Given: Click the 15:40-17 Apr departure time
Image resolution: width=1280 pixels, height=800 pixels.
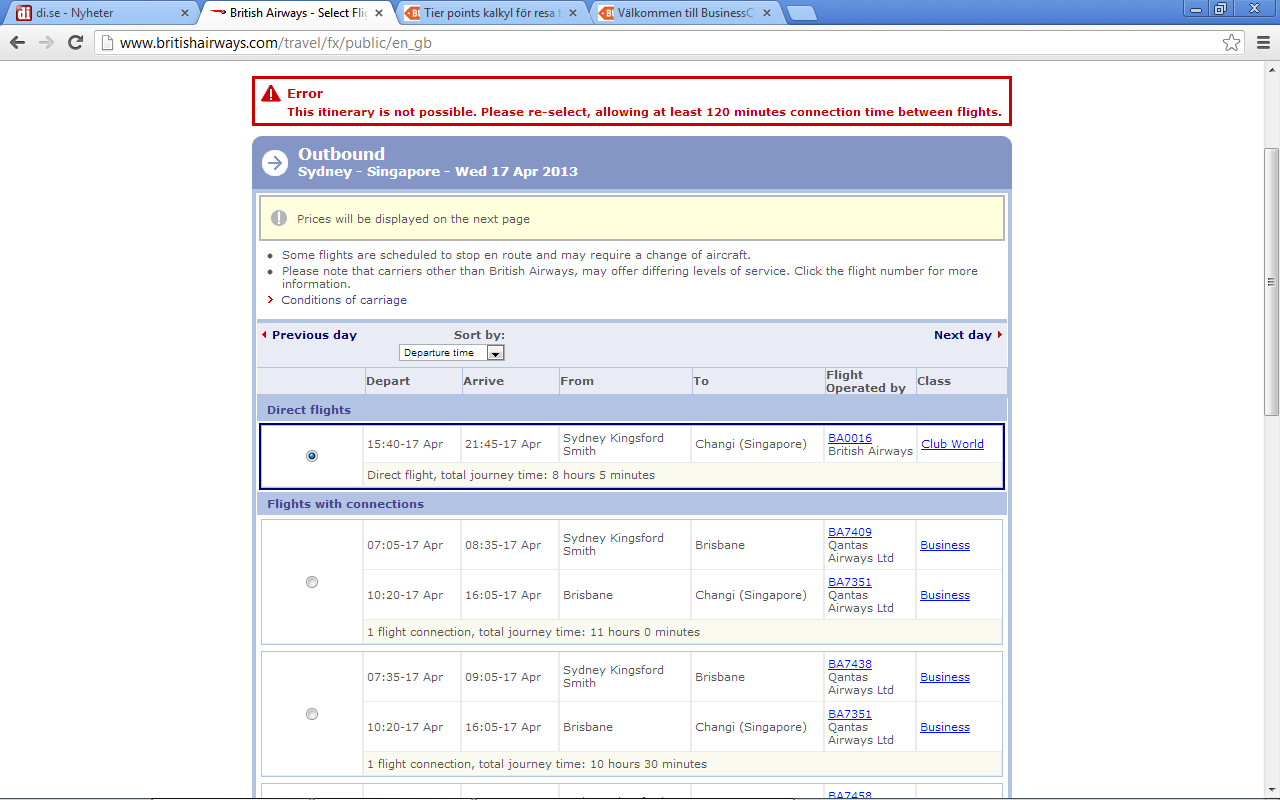Looking at the screenshot, I should point(405,444).
